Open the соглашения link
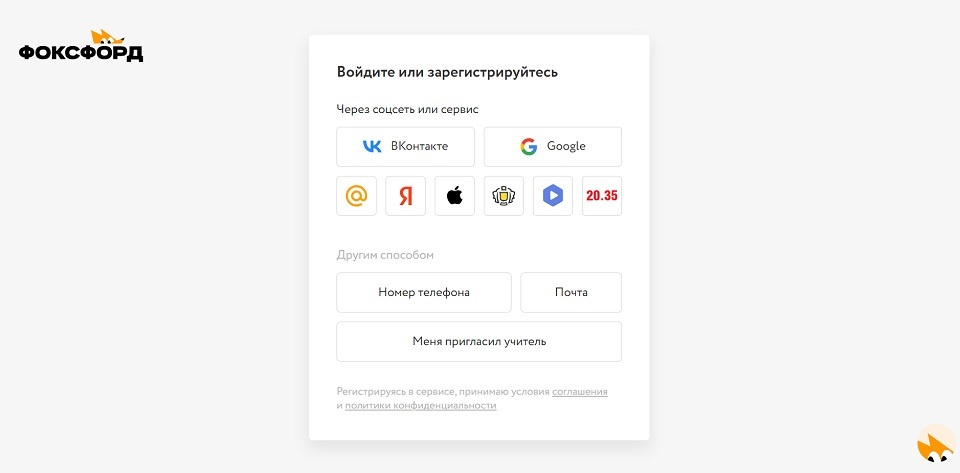This screenshot has width=960, height=473. (x=580, y=392)
